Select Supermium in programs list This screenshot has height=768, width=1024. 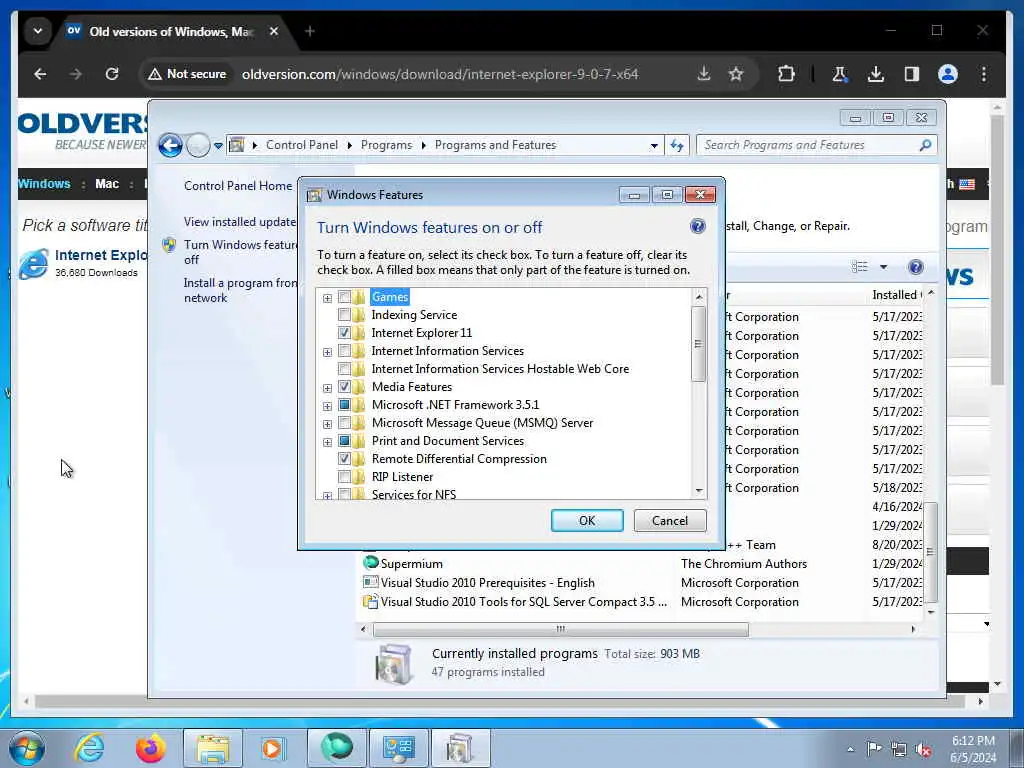[411, 564]
